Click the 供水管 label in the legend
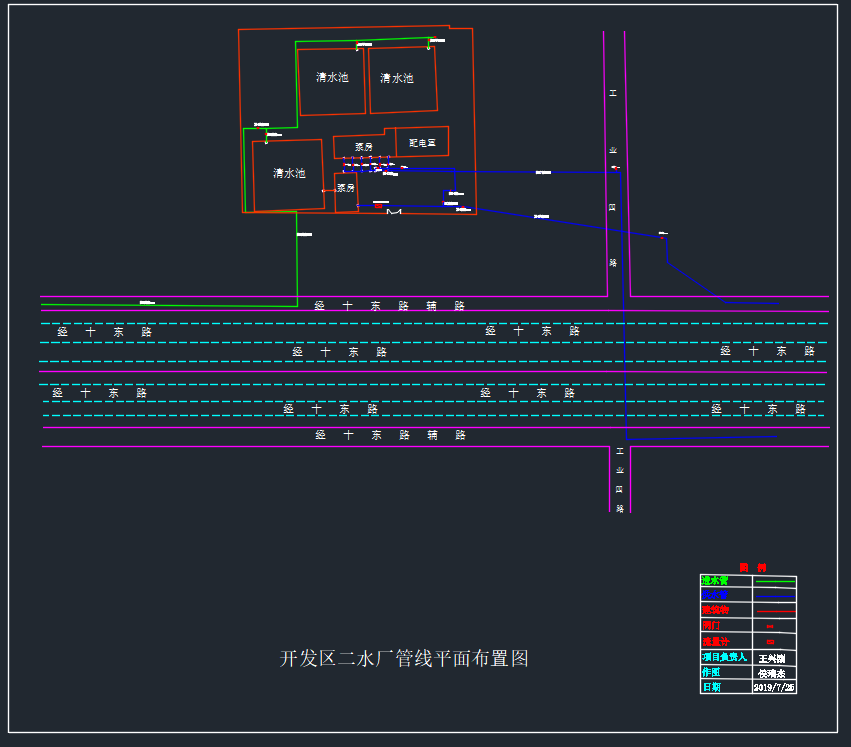The width and height of the screenshot is (851, 747). coord(714,595)
